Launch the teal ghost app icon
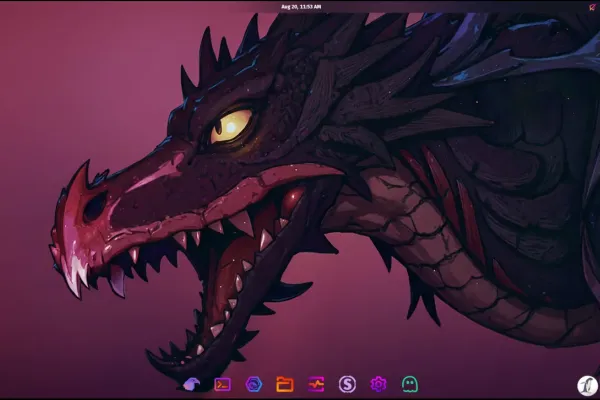This screenshot has height=400, width=600. coord(409,384)
